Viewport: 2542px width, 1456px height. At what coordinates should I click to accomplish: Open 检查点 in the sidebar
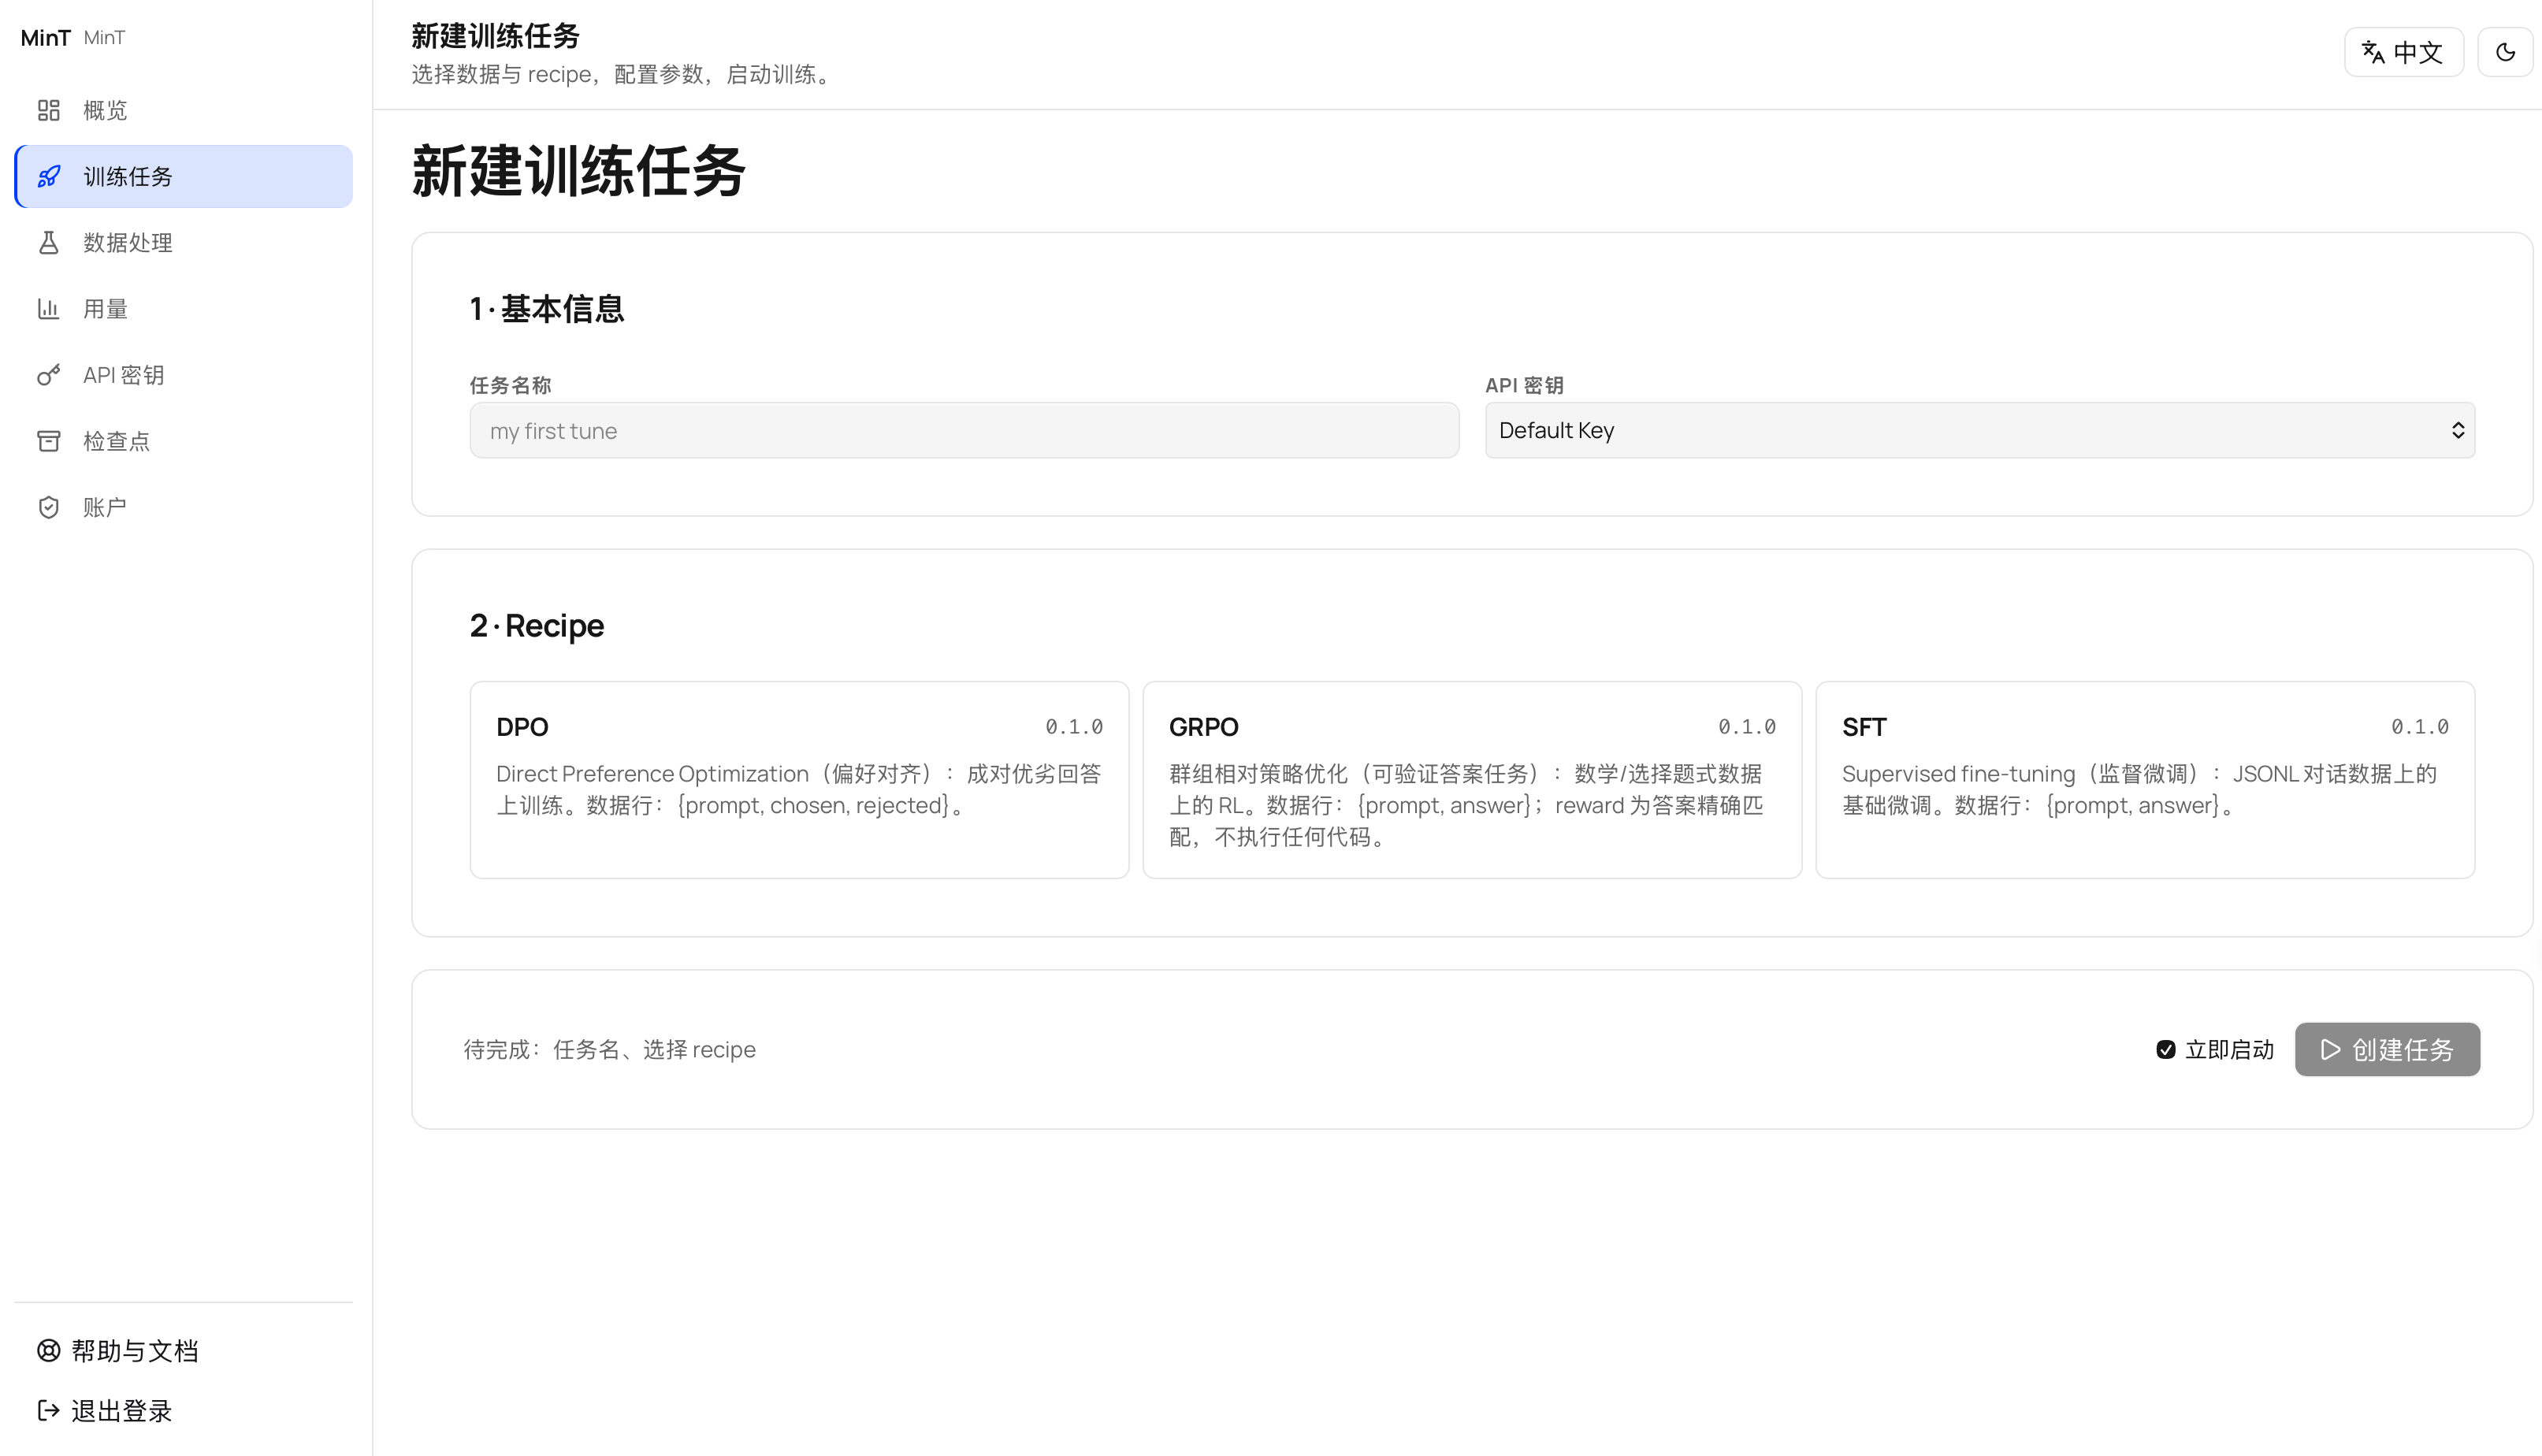tap(184, 441)
